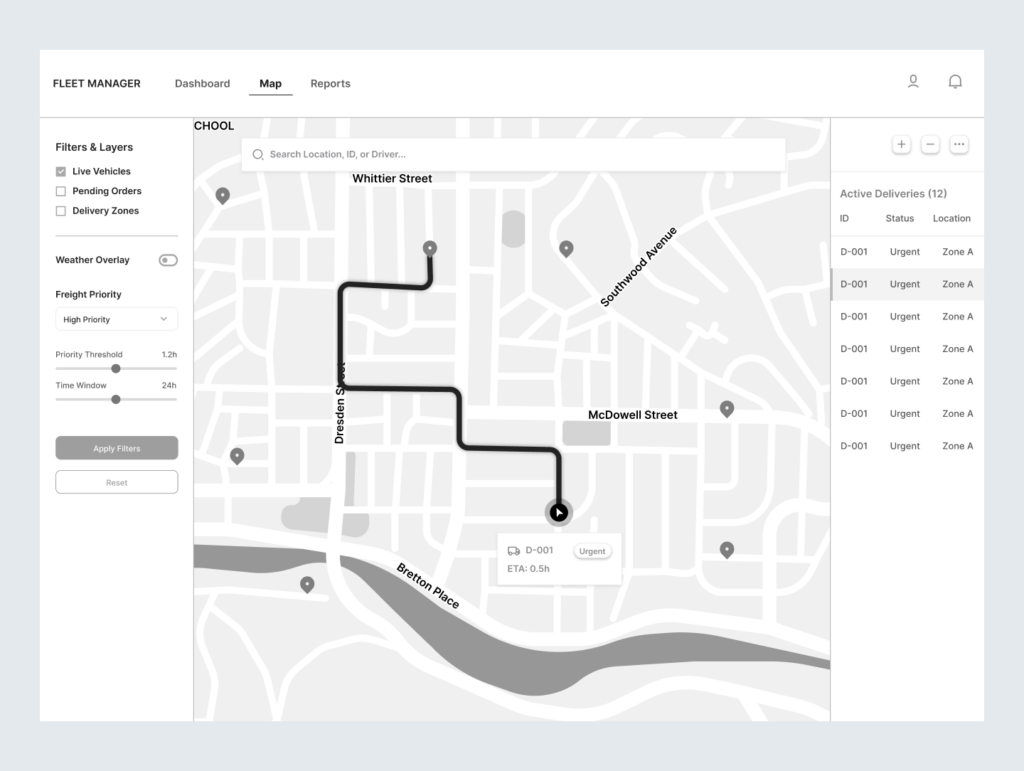
Task: Zoom out with the minus button
Action: pos(930,145)
